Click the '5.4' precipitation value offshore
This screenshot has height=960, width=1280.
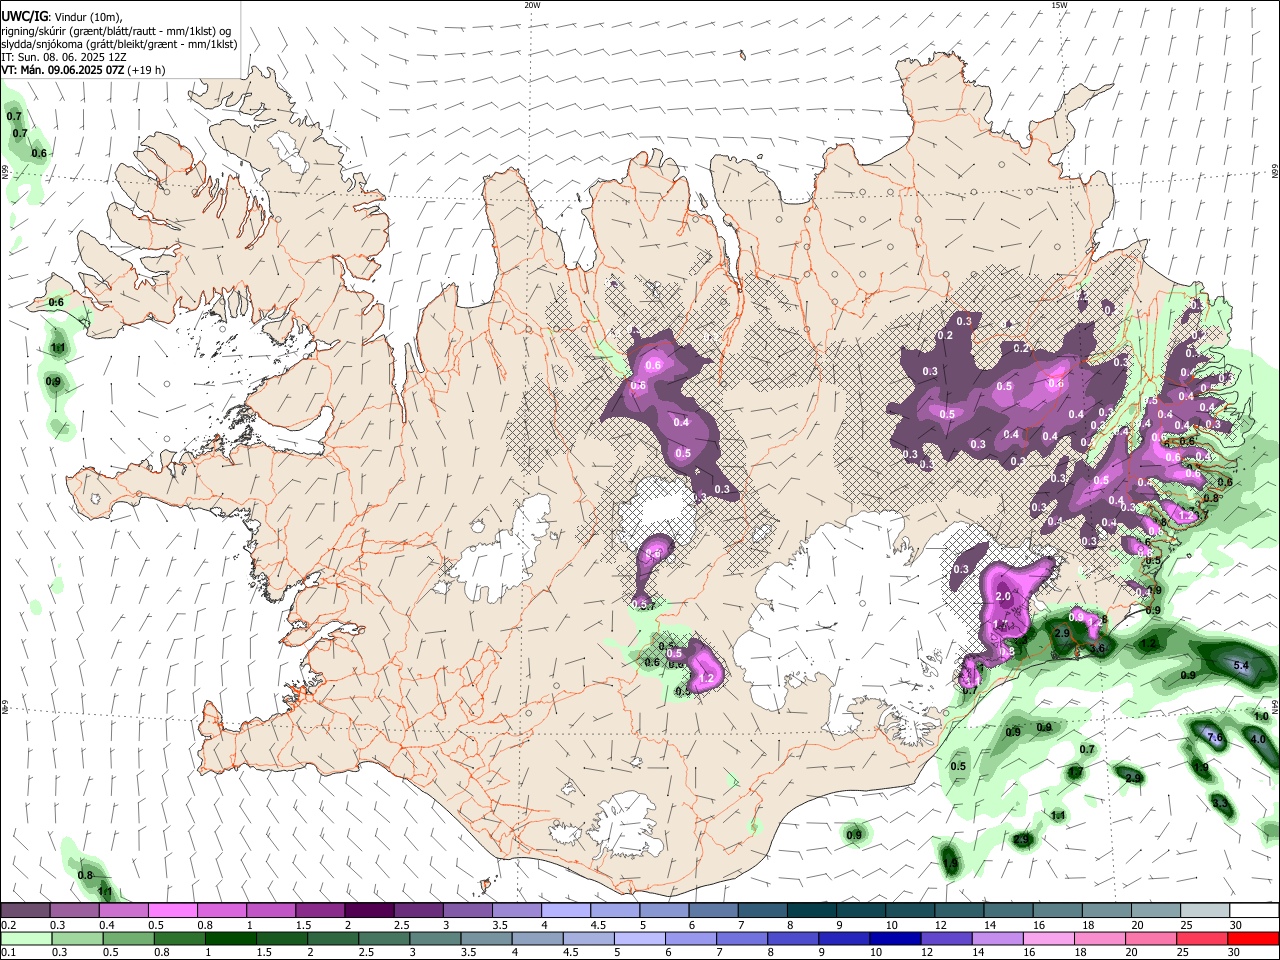pos(1242,665)
